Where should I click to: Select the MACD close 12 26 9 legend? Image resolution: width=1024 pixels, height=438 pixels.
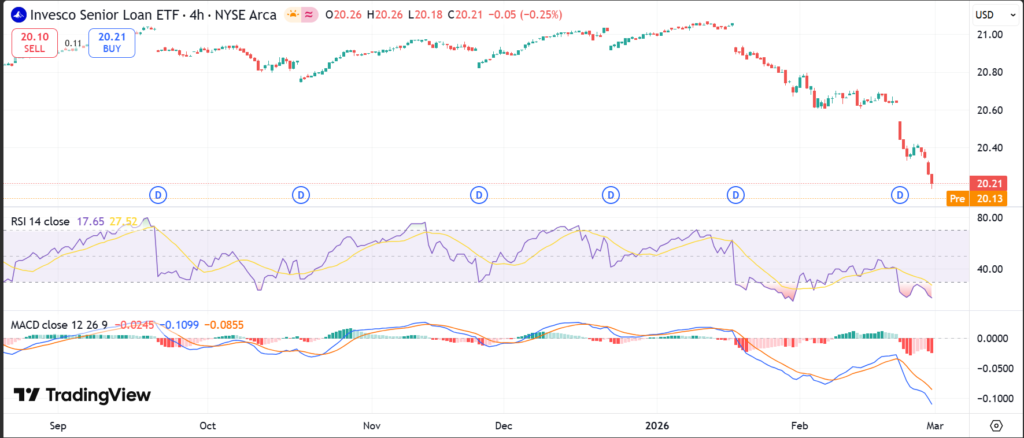[x=58, y=325]
